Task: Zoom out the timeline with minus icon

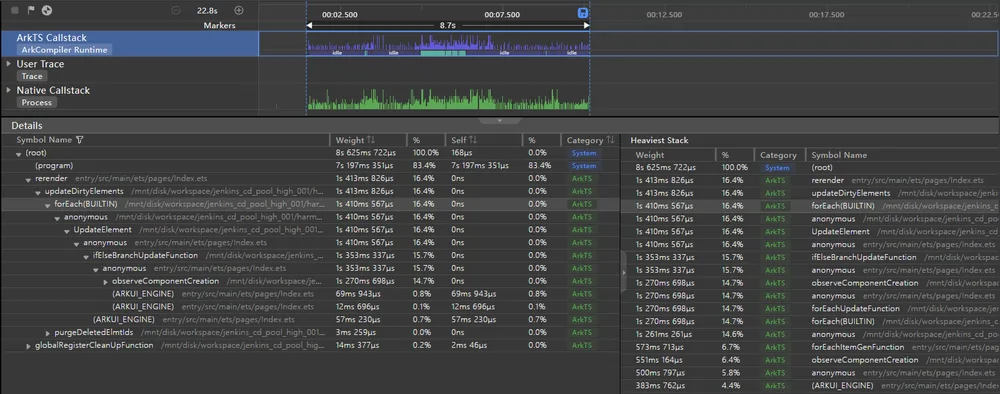Action: coord(176,10)
